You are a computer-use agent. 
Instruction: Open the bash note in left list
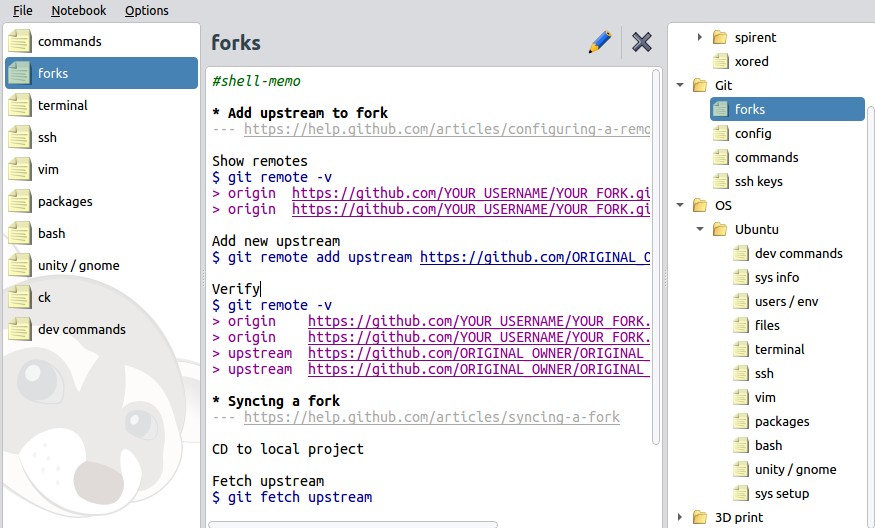[102, 233]
